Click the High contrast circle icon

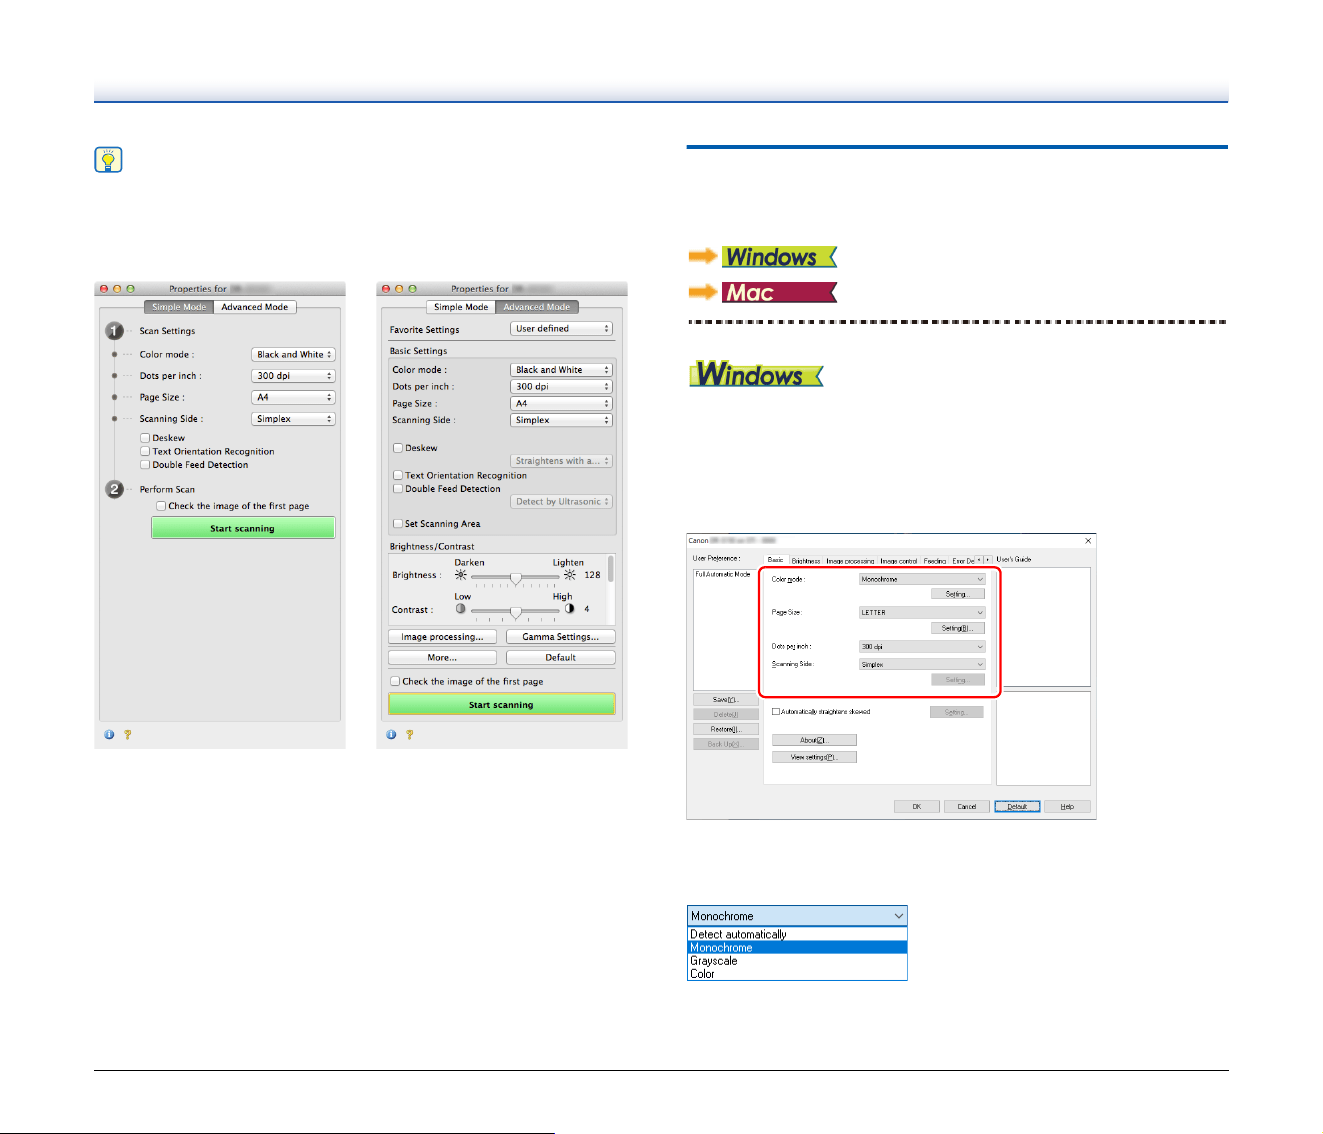point(569,608)
